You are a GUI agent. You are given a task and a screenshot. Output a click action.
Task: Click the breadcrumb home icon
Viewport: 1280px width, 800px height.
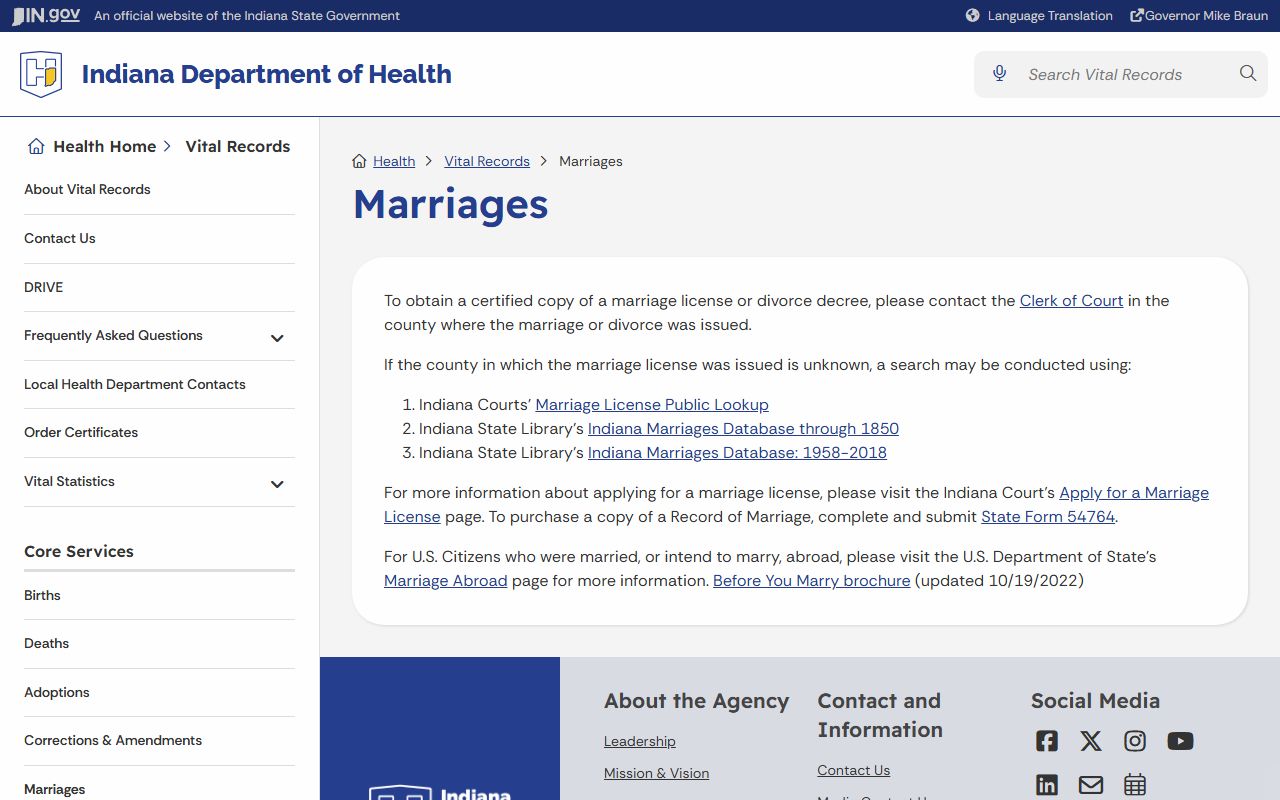(360, 161)
